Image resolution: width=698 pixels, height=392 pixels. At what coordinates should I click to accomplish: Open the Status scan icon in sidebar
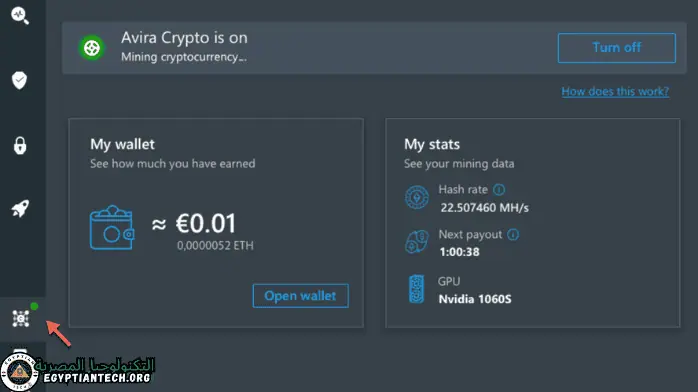tap(20, 15)
